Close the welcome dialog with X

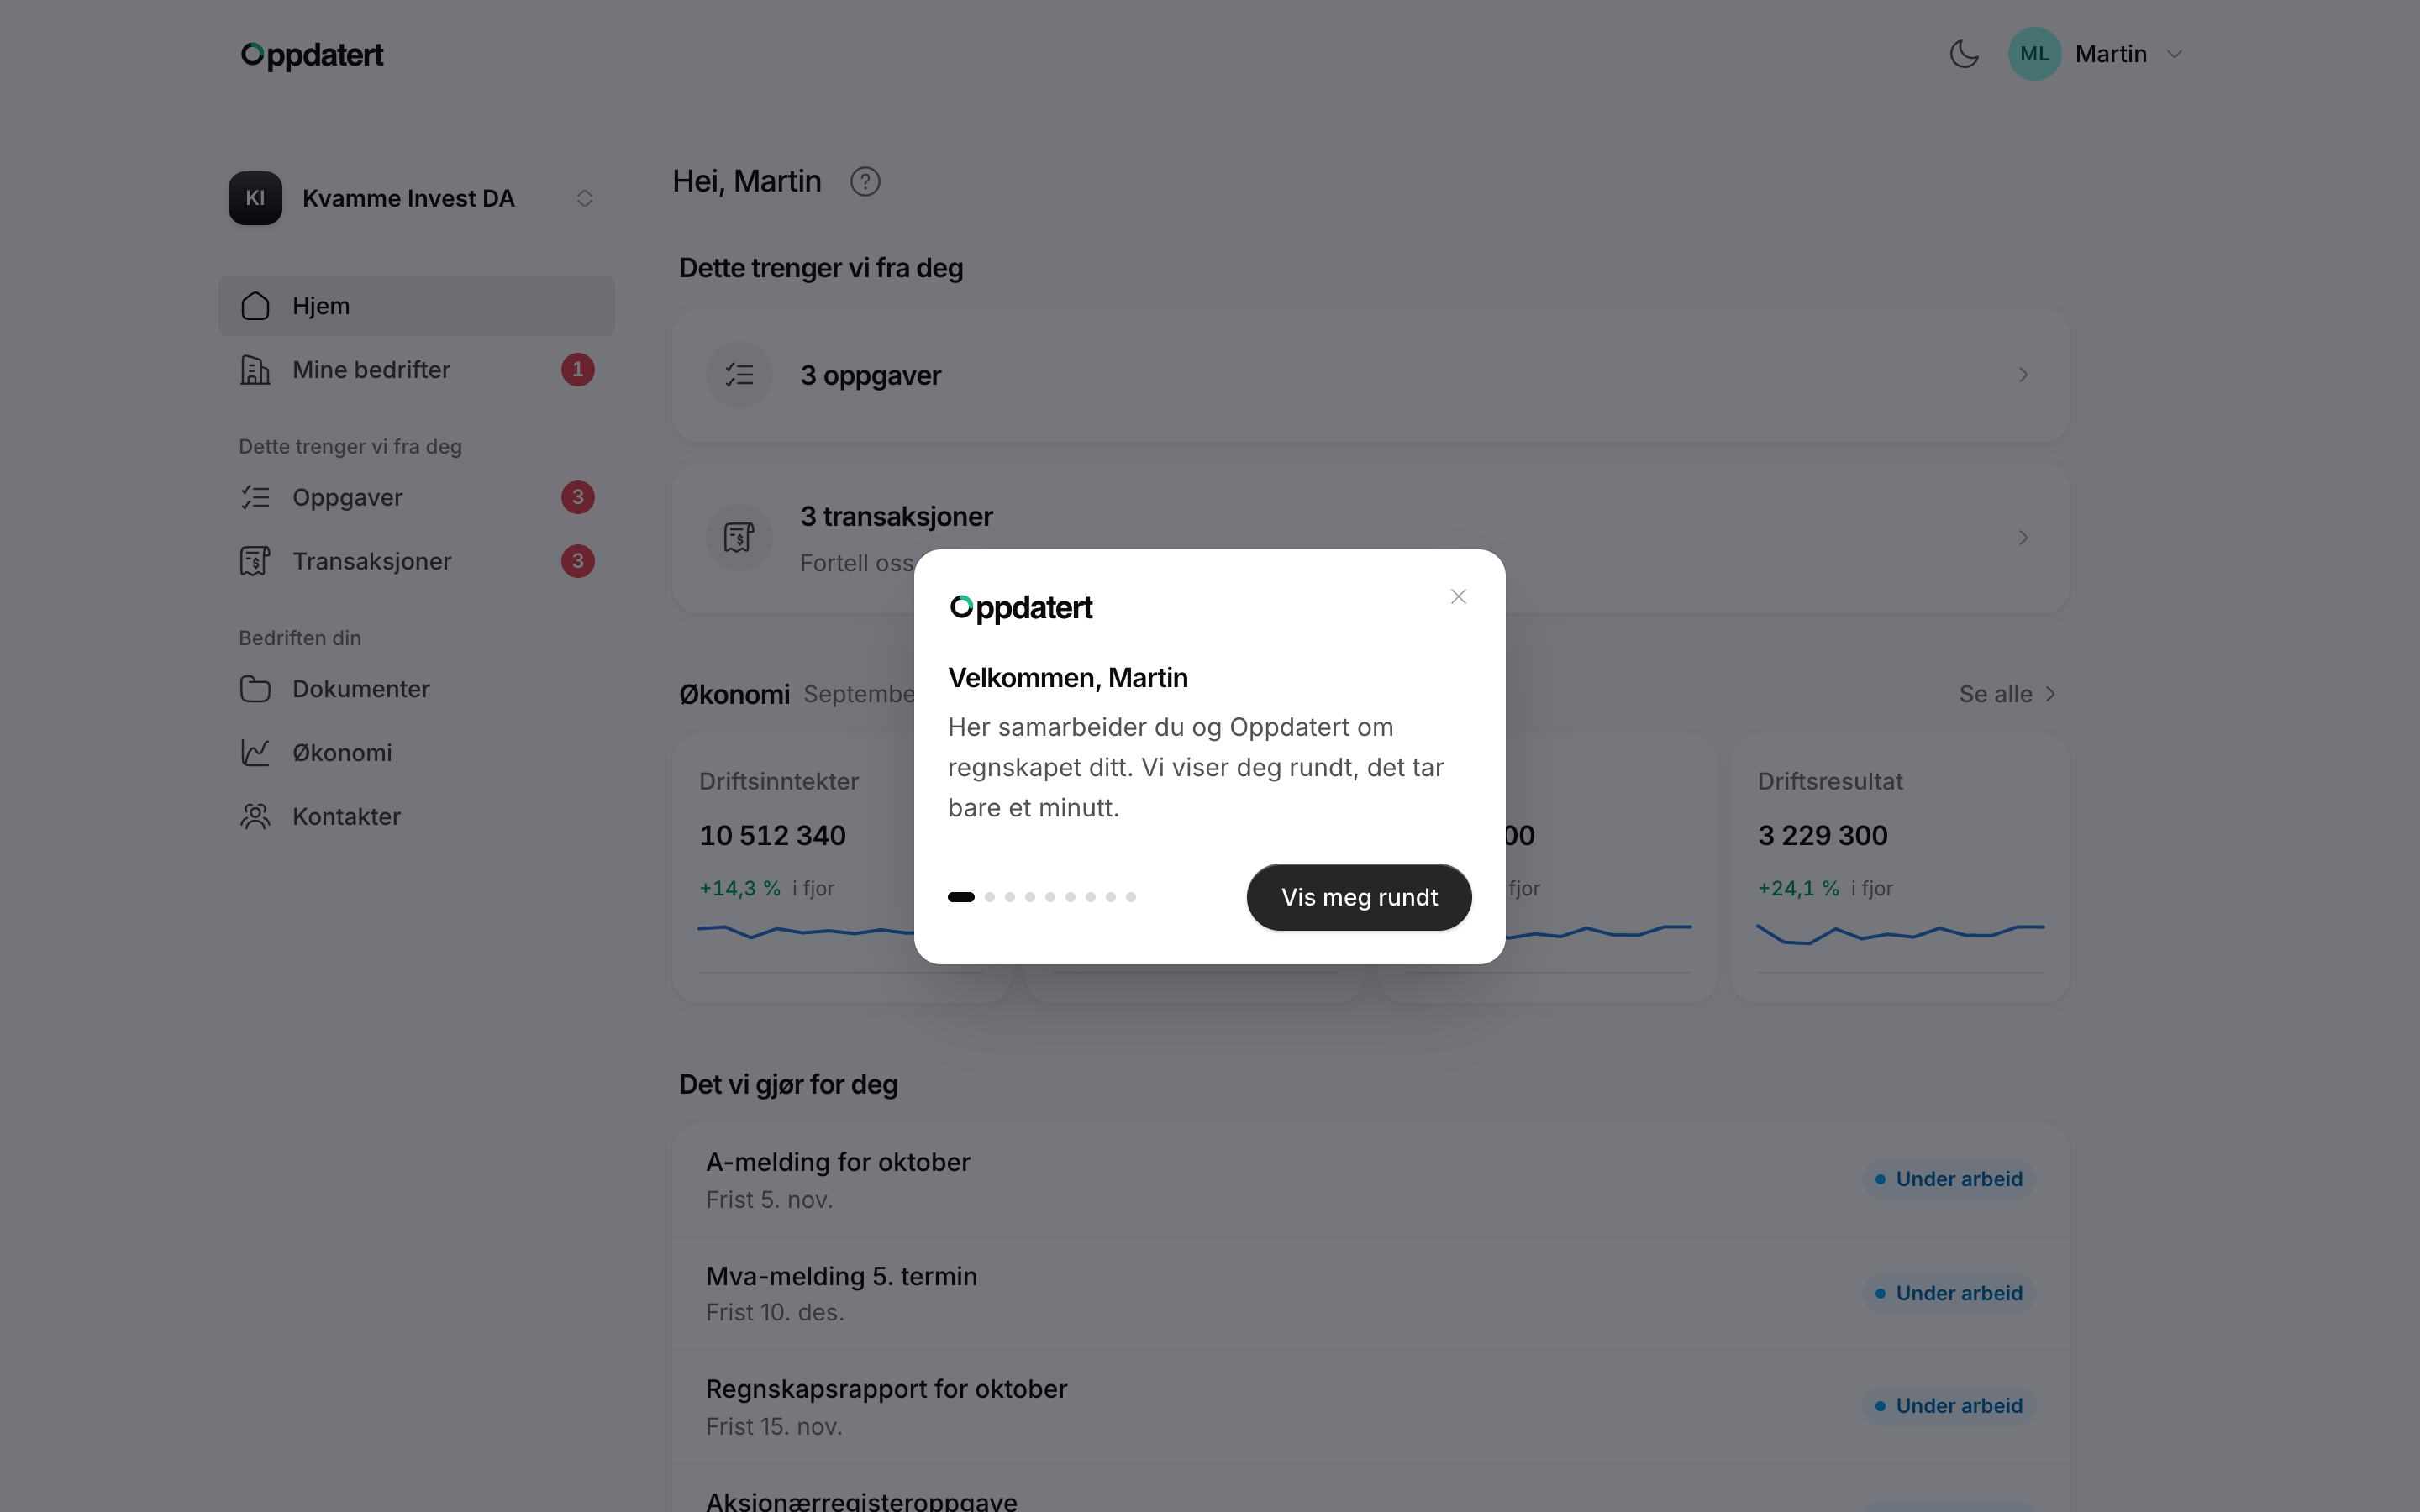tap(1458, 597)
